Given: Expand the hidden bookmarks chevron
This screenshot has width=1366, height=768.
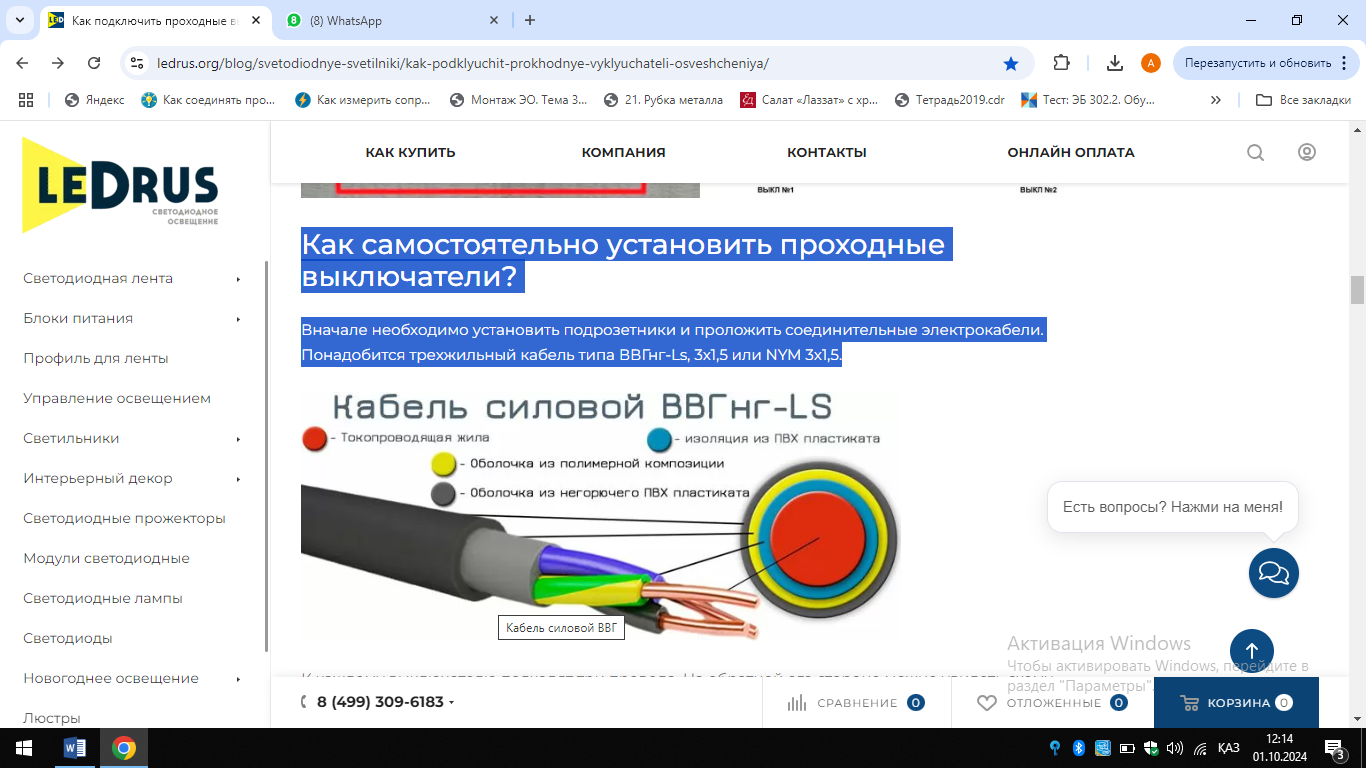Looking at the screenshot, I should [x=1216, y=100].
